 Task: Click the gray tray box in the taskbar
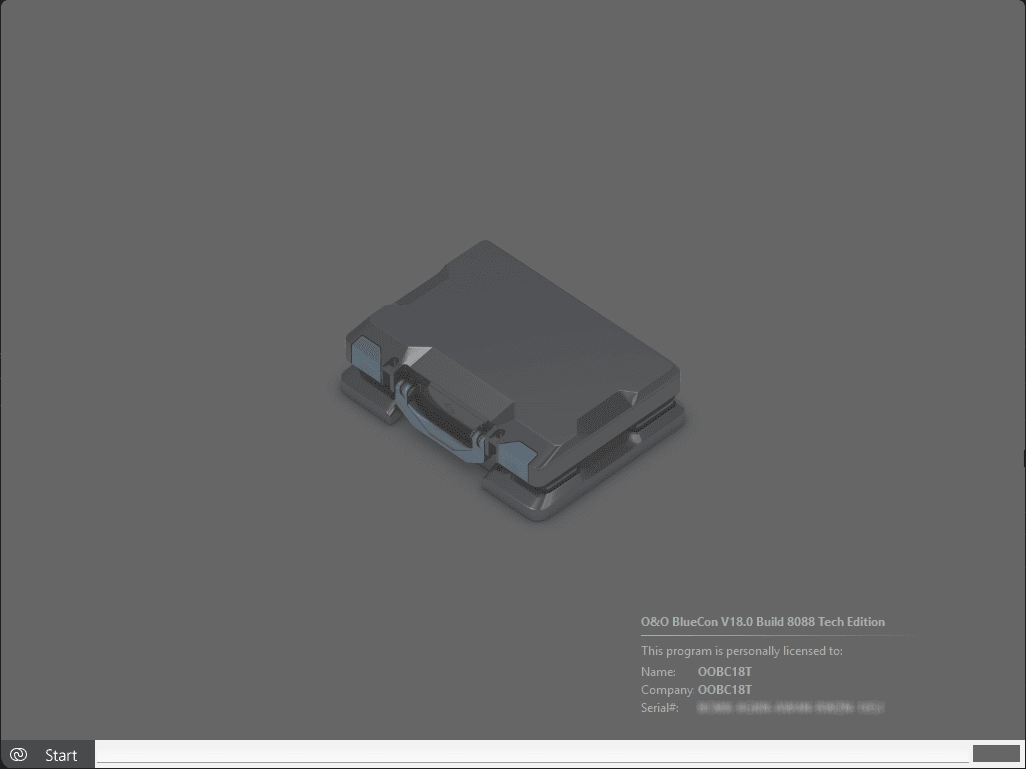point(996,754)
